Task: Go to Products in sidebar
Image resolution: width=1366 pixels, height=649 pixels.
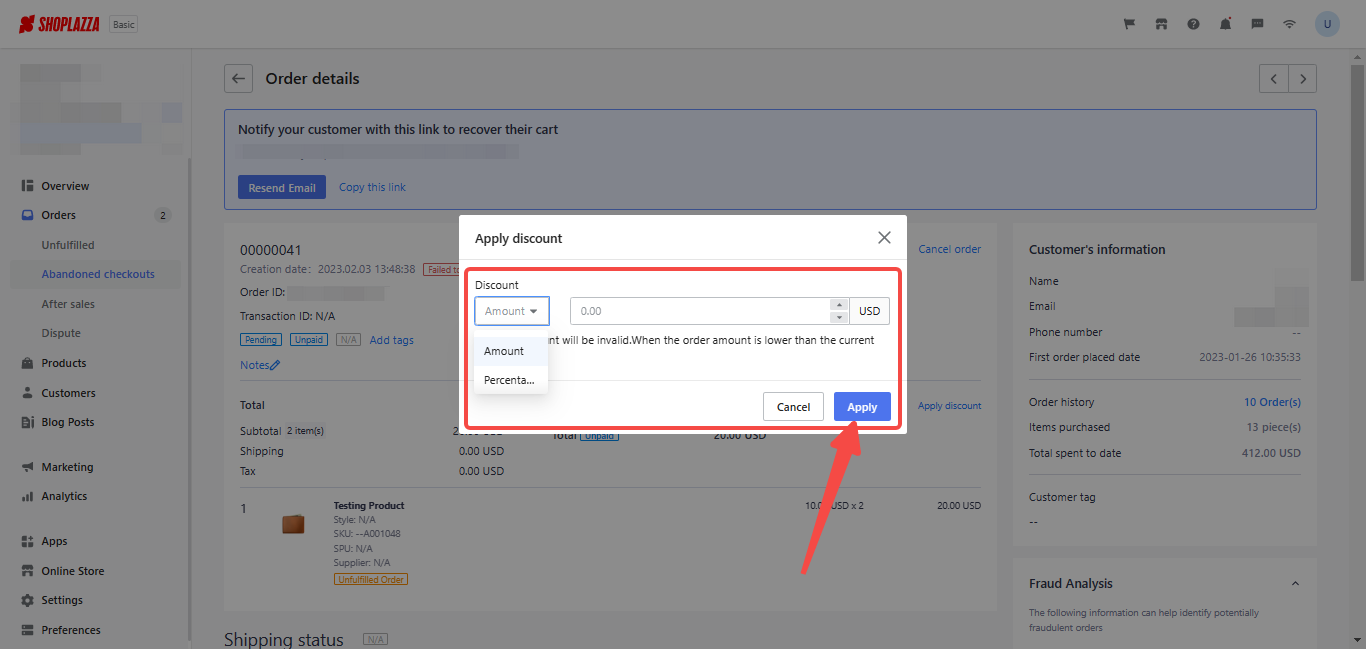Action: [64, 363]
